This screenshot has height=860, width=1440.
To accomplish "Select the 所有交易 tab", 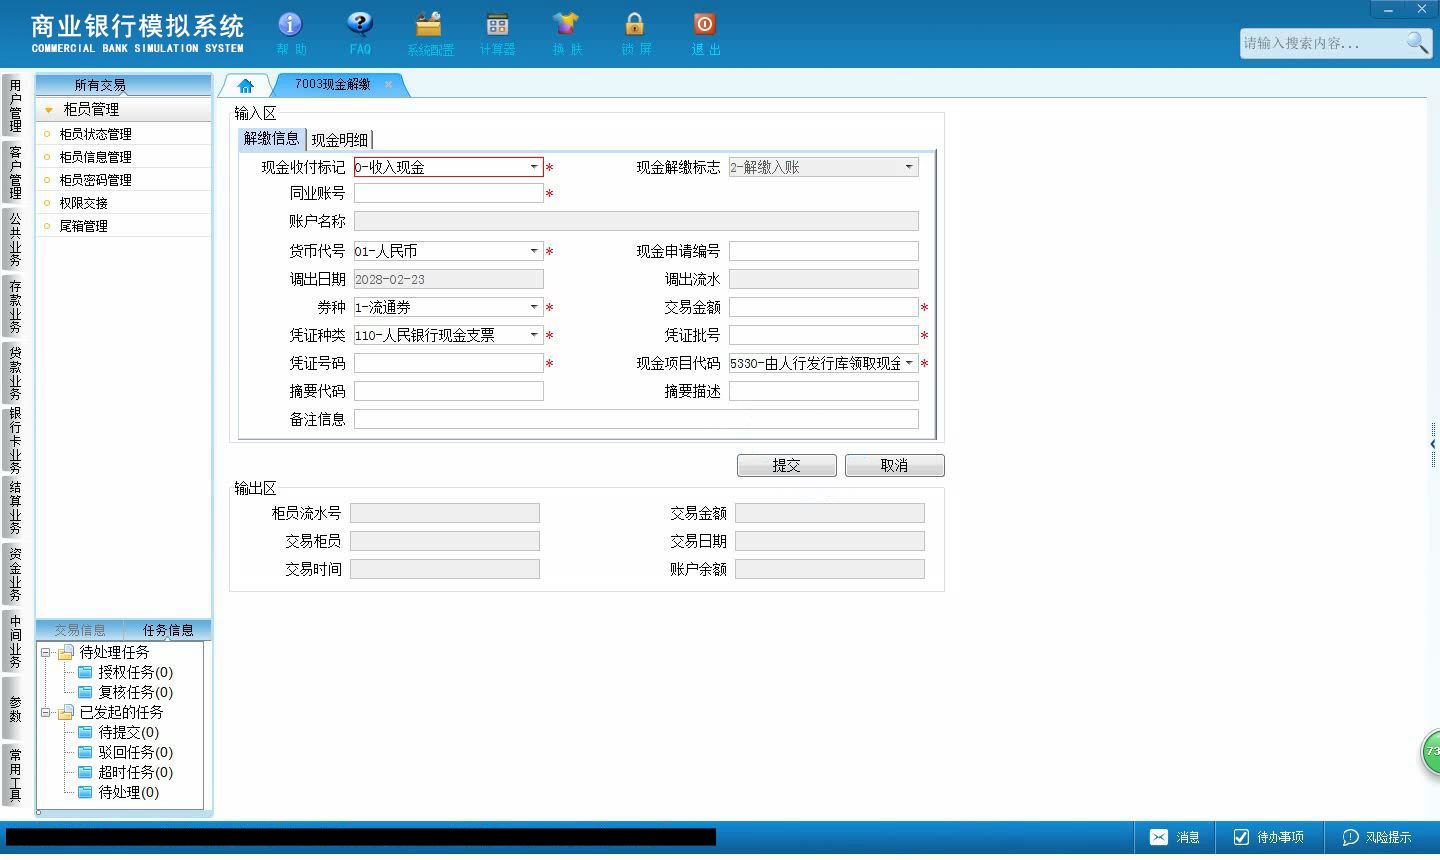I will tap(100, 85).
